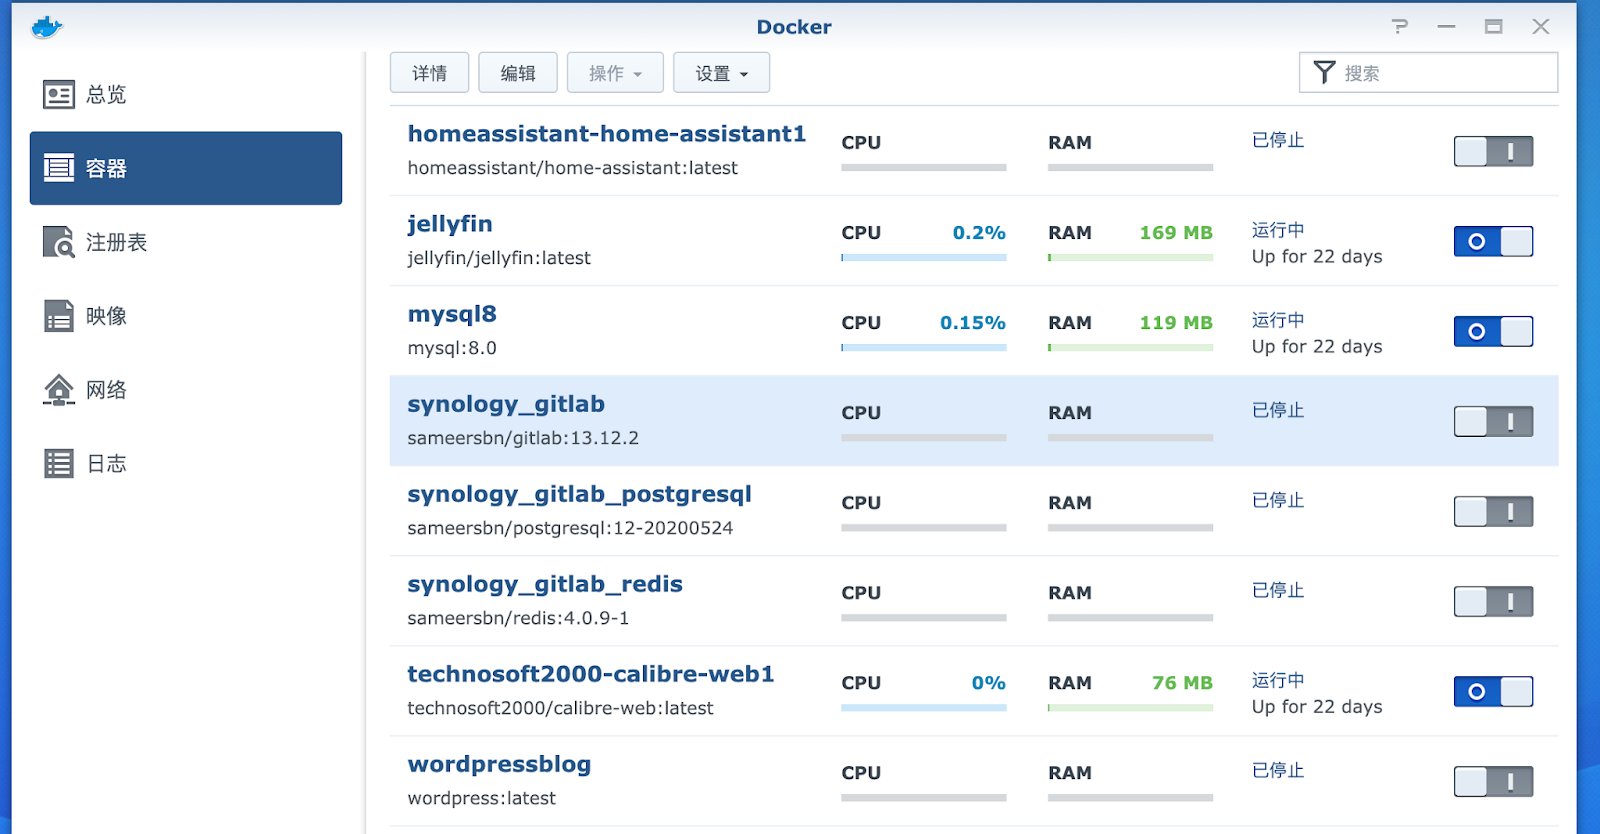The height and width of the screenshot is (834, 1600).
Task: Click the 76 MB RAM value
Action: click(x=1182, y=683)
